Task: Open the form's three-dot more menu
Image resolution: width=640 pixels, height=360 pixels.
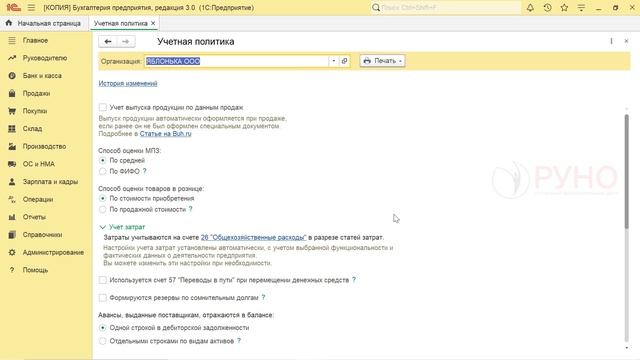Action: [611, 41]
